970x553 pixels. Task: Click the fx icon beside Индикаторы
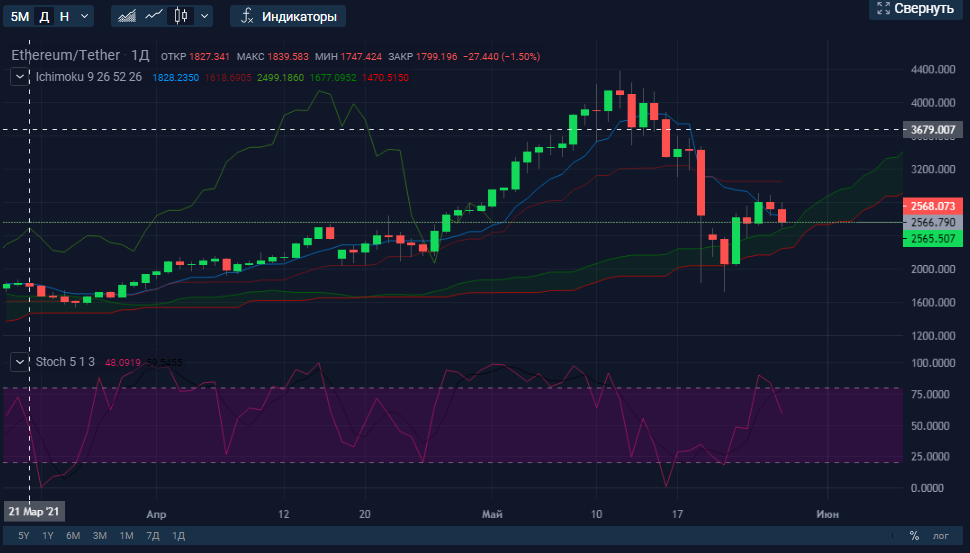[246, 16]
